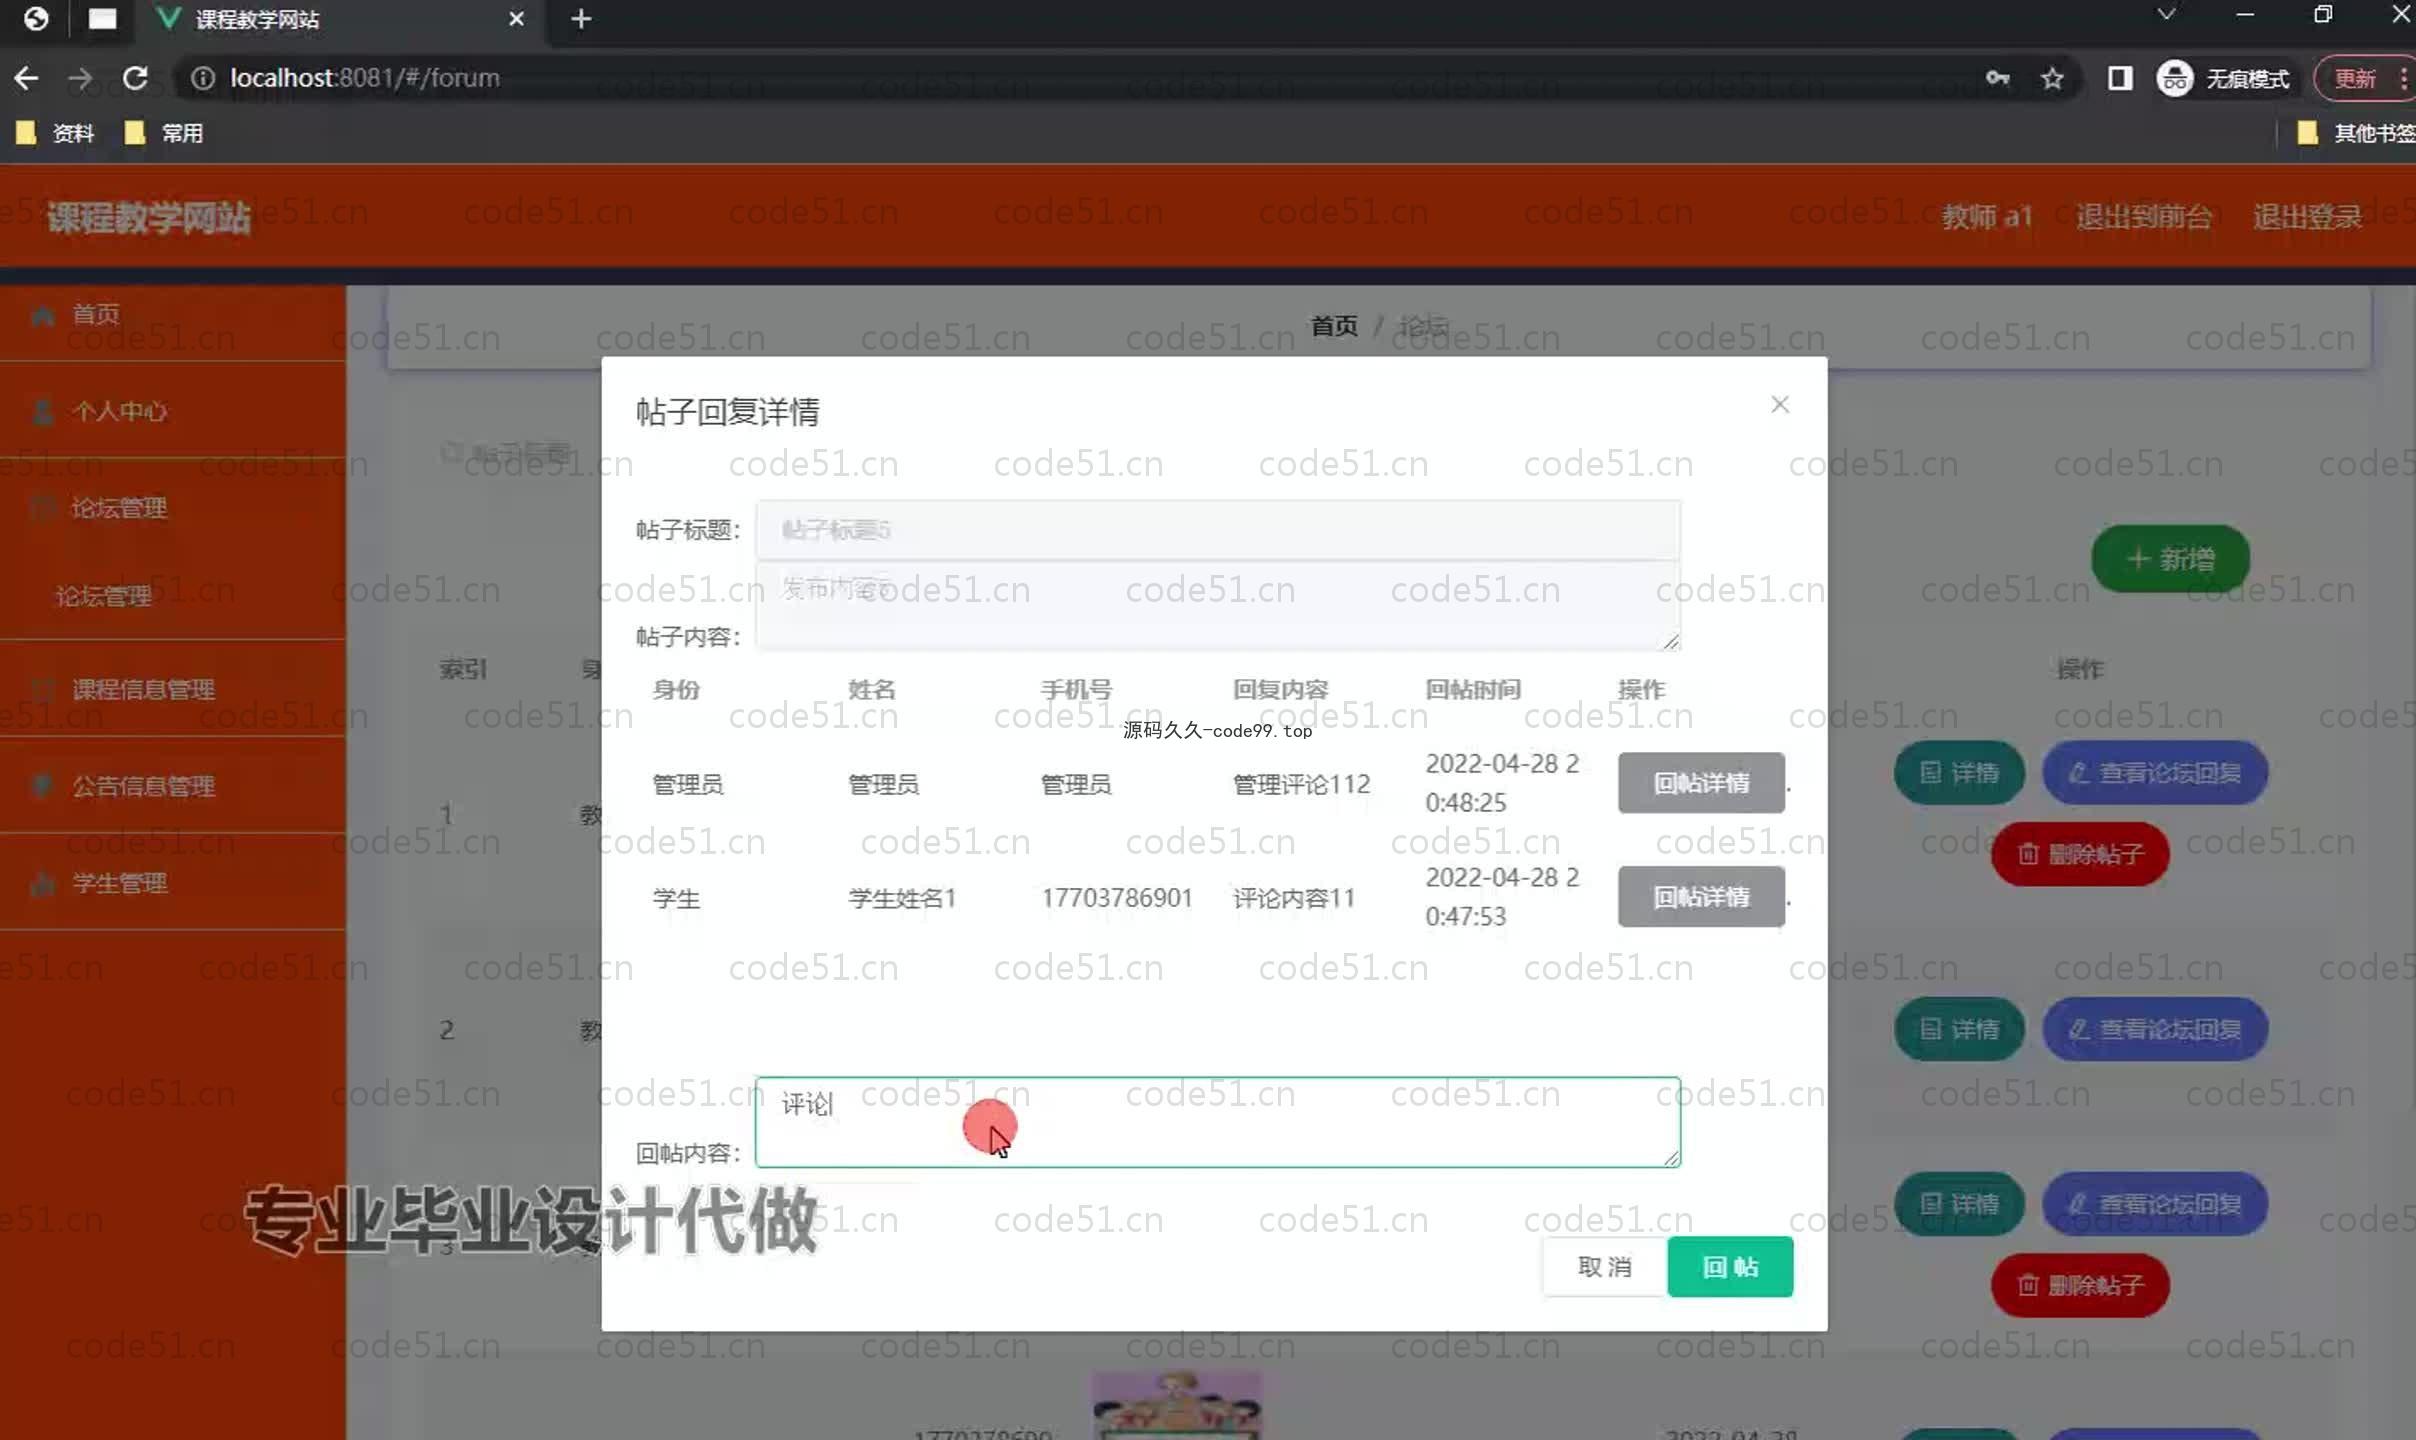Viewport: 2416px width, 1440px height.
Task: Click 教师 a1 user label
Action: pyautogui.click(x=1986, y=216)
